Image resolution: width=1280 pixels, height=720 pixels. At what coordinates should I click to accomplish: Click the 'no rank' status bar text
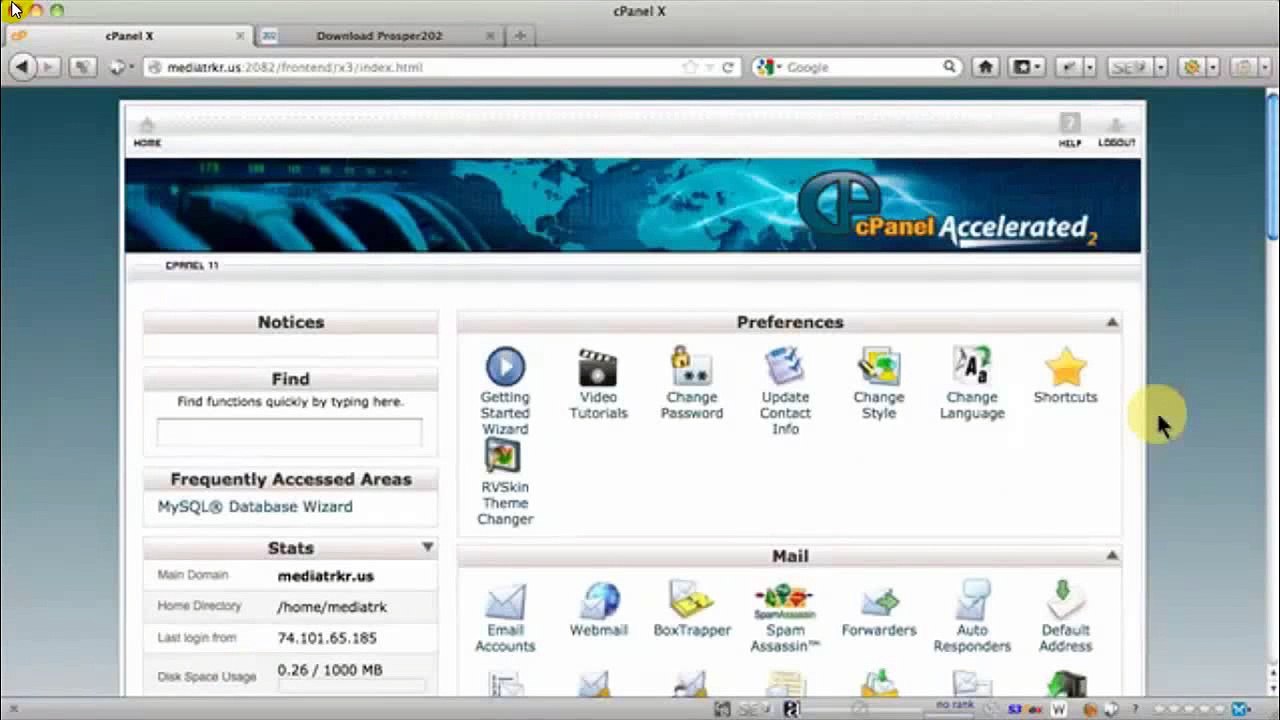click(x=955, y=705)
